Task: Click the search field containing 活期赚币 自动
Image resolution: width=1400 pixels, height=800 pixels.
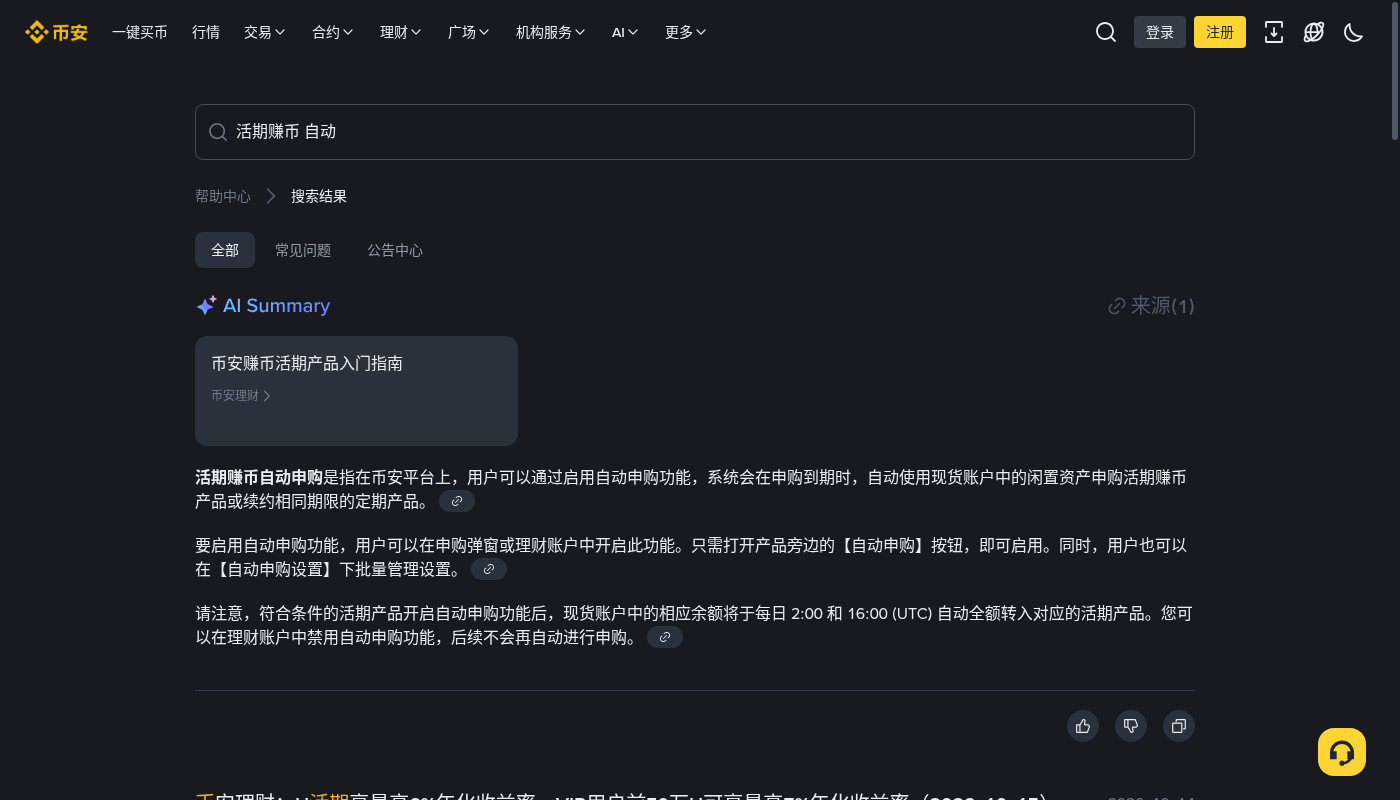Action: click(695, 132)
